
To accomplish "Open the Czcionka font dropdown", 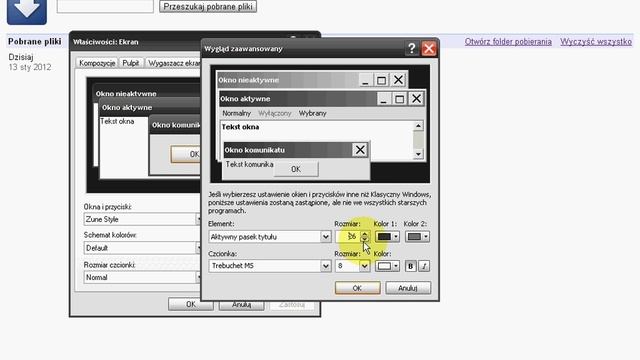I will 325,266.
